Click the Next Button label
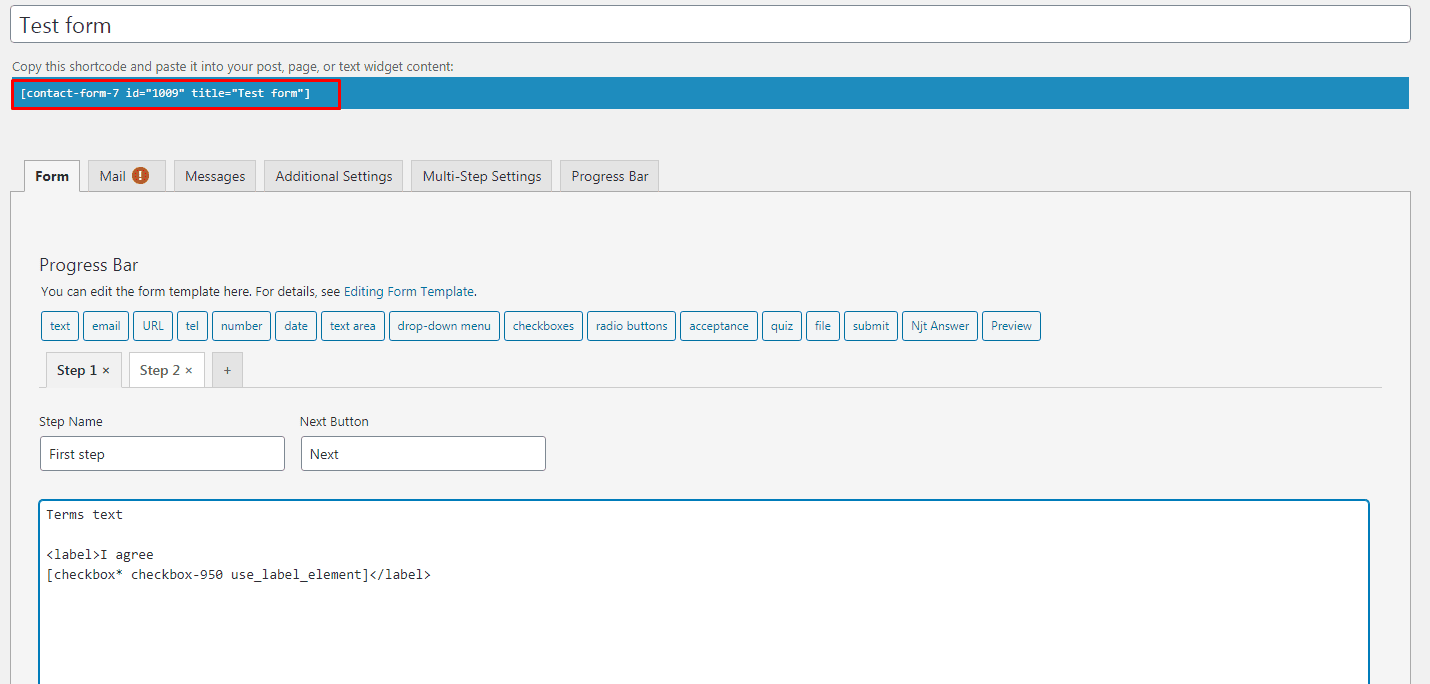Image resolution: width=1430 pixels, height=684 pixels. 334,422
